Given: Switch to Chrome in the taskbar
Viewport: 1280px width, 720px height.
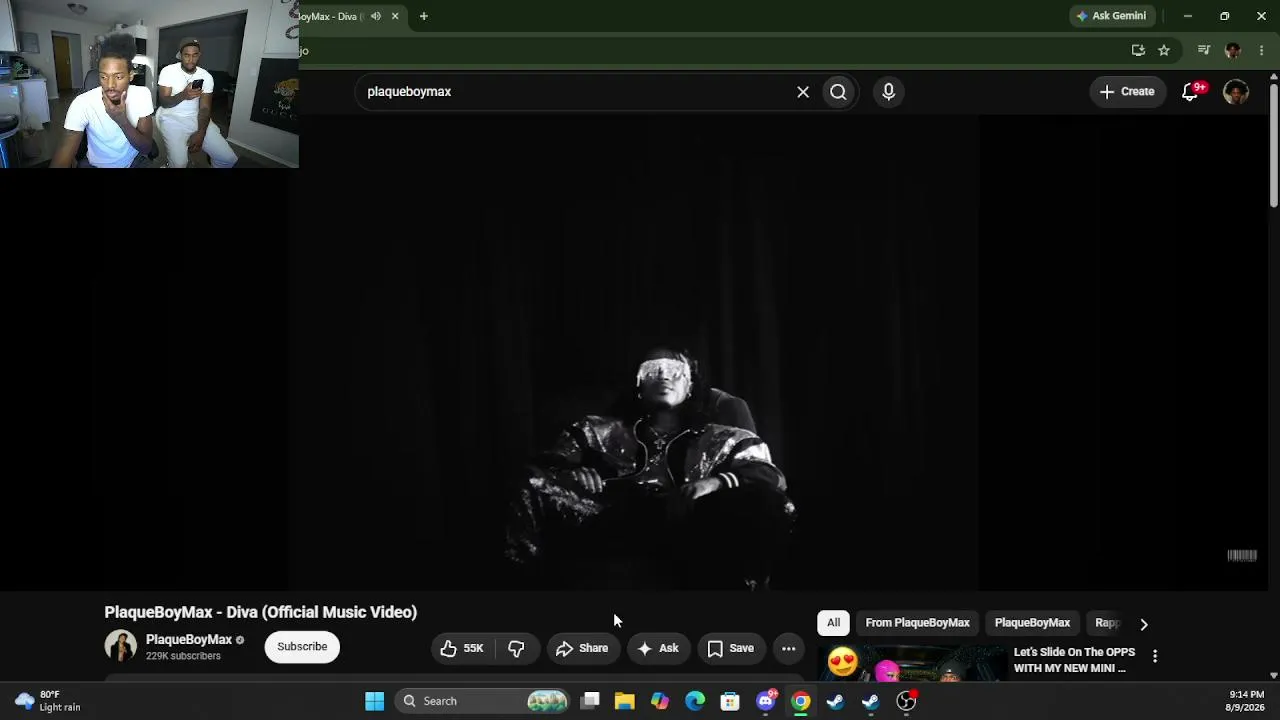Looking at the screenshot, I should click(x=801, y=701).
